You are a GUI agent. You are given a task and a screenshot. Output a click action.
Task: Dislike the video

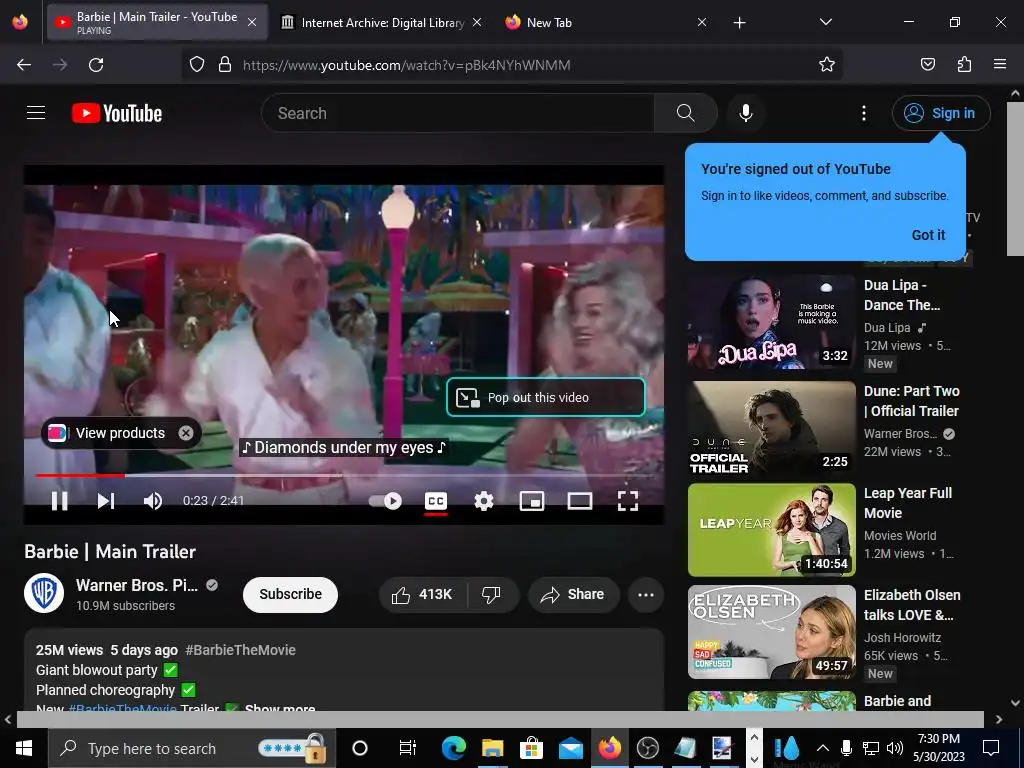tap(491, 594)
